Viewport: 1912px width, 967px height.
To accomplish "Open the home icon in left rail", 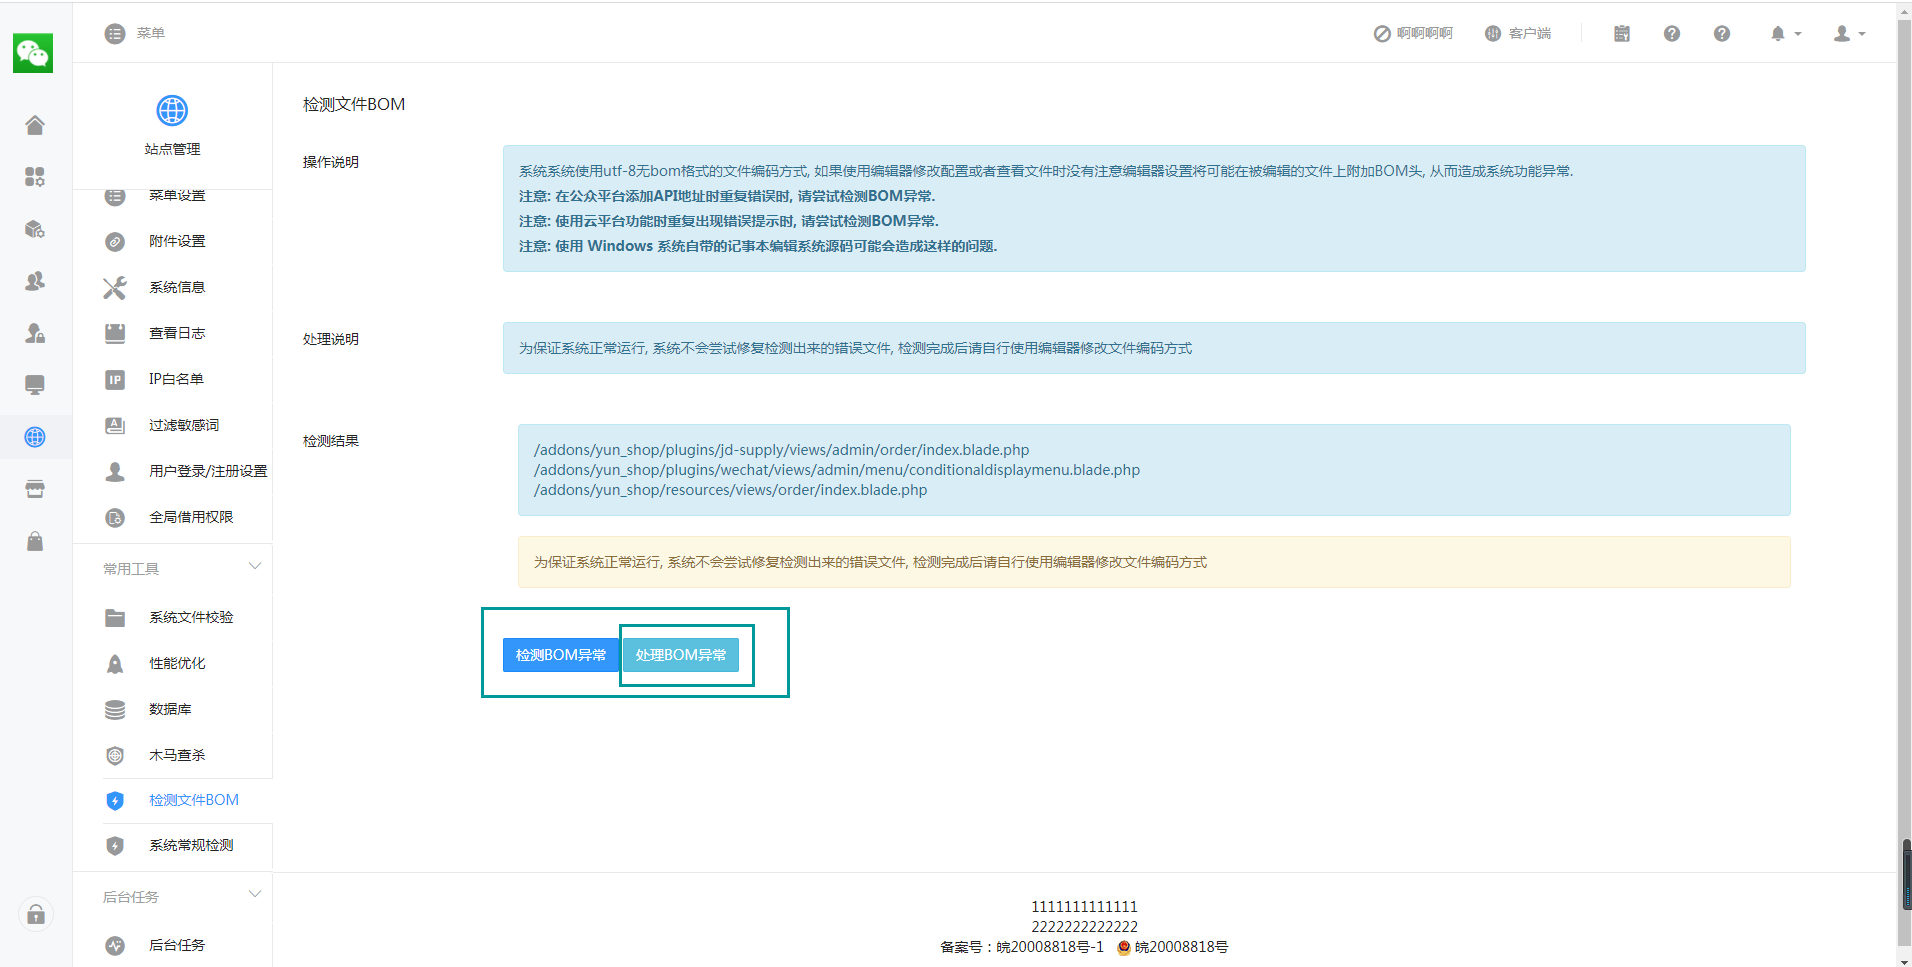I will (35, 125).
